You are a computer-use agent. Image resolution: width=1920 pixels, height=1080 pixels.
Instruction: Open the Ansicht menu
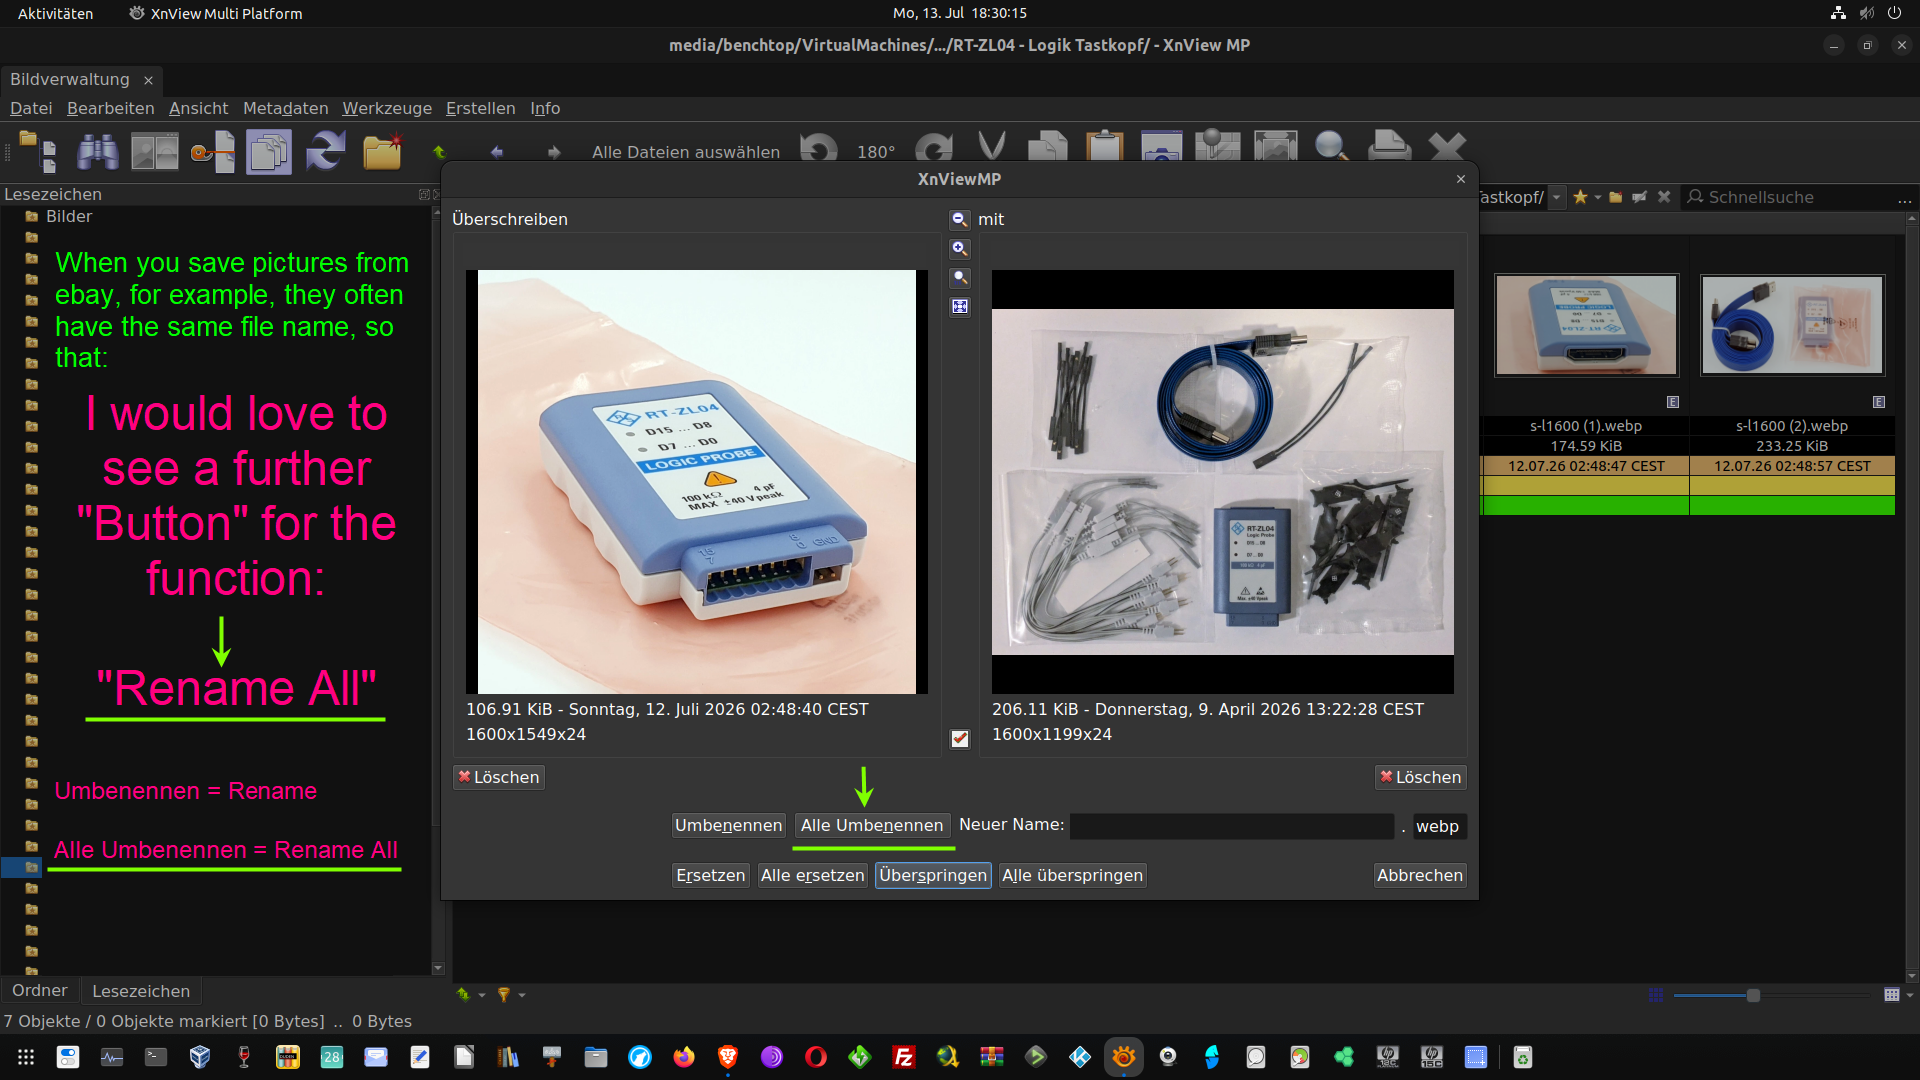(198, 108)
